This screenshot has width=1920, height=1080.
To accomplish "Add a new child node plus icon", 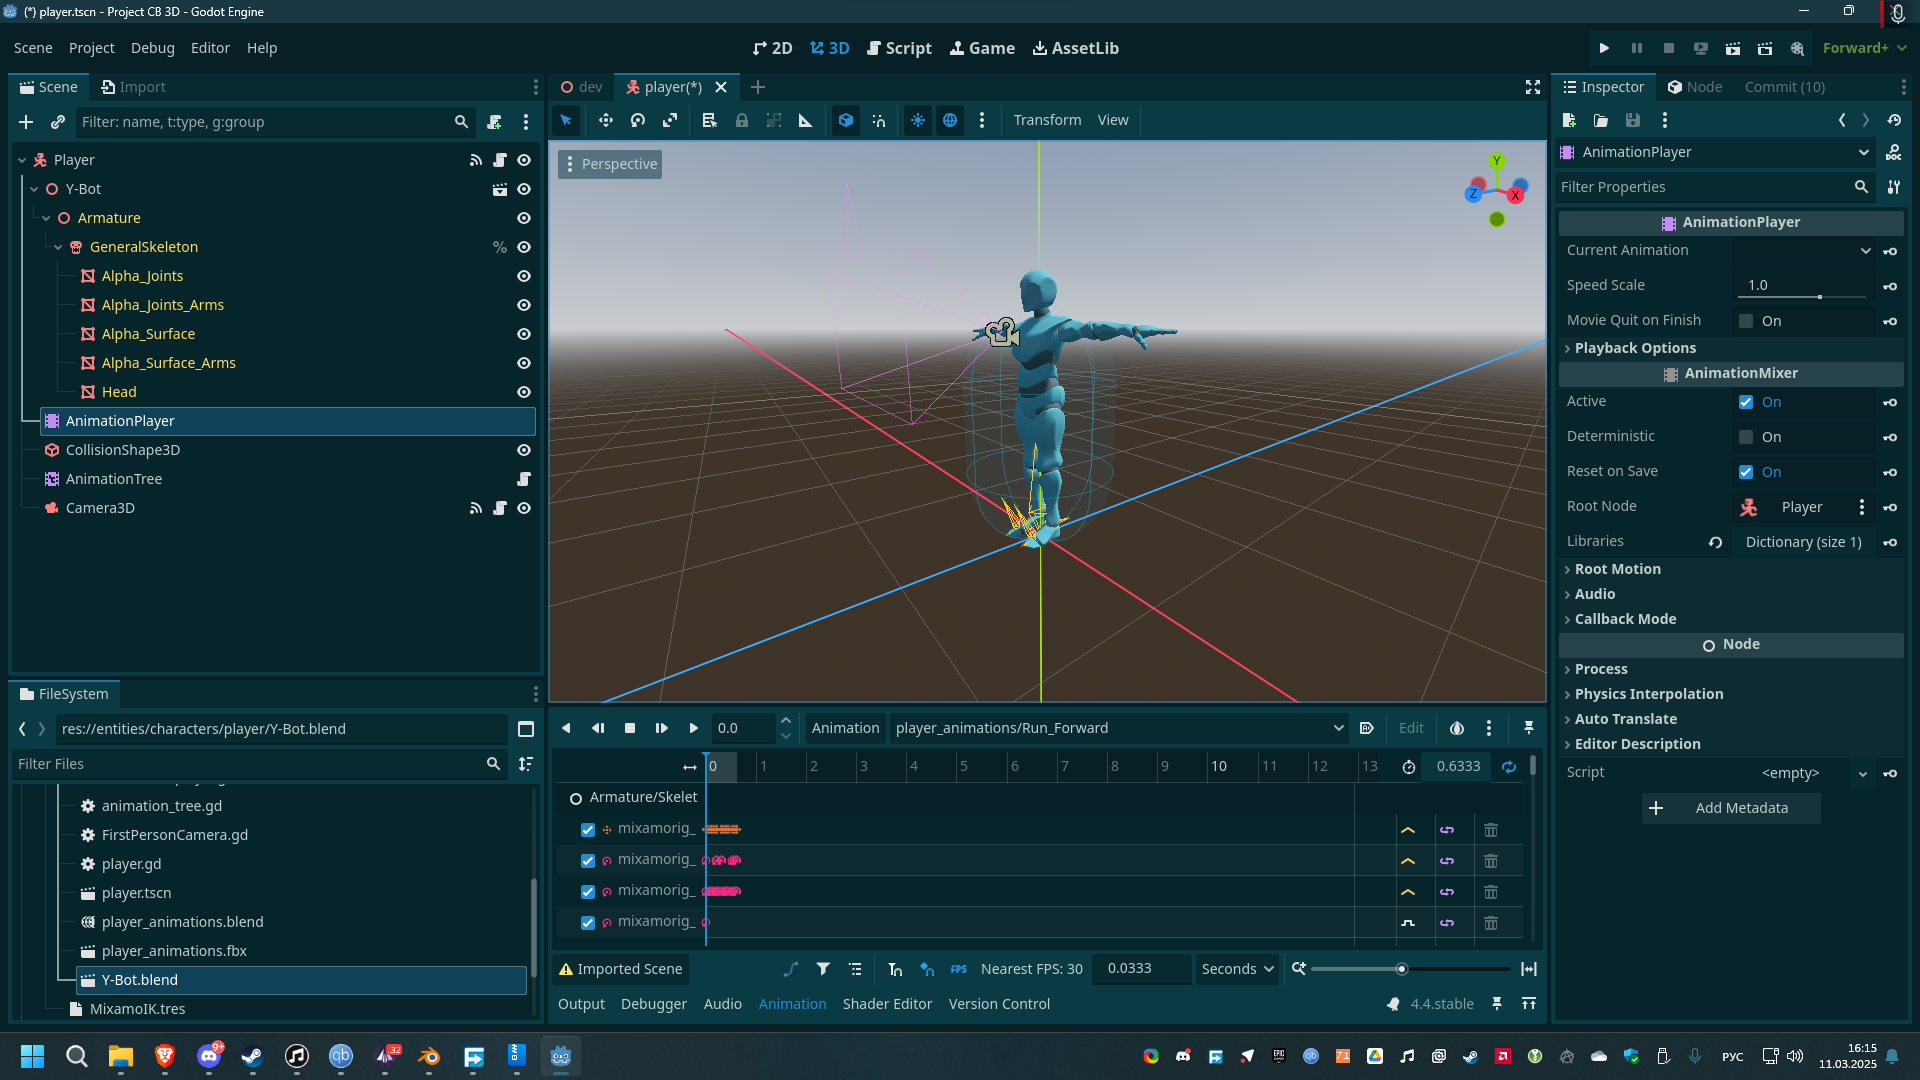I will pyautogui.click(x=26, y=122).
